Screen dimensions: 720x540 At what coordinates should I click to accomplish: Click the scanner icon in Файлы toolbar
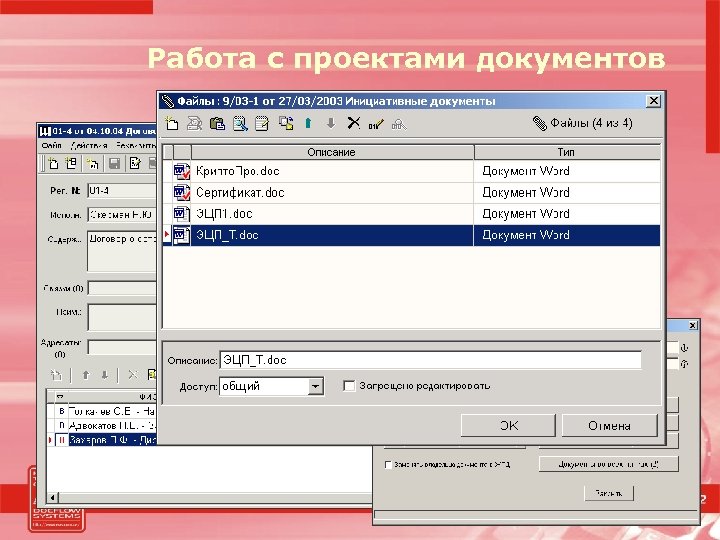pyautogui.click(x=194, y=124)
